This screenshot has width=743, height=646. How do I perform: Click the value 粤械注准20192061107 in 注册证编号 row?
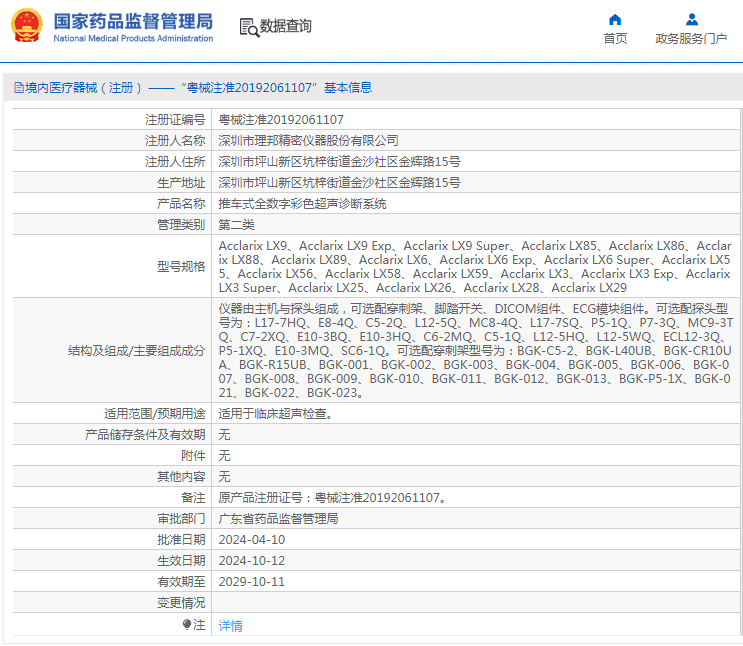point(281,119)
